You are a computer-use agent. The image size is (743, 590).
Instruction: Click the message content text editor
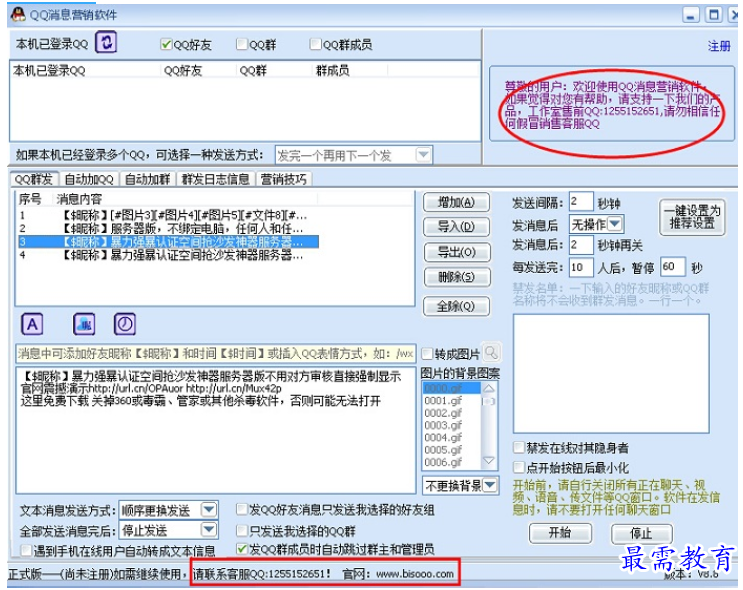pyautogui.click(x=216, y=430)
